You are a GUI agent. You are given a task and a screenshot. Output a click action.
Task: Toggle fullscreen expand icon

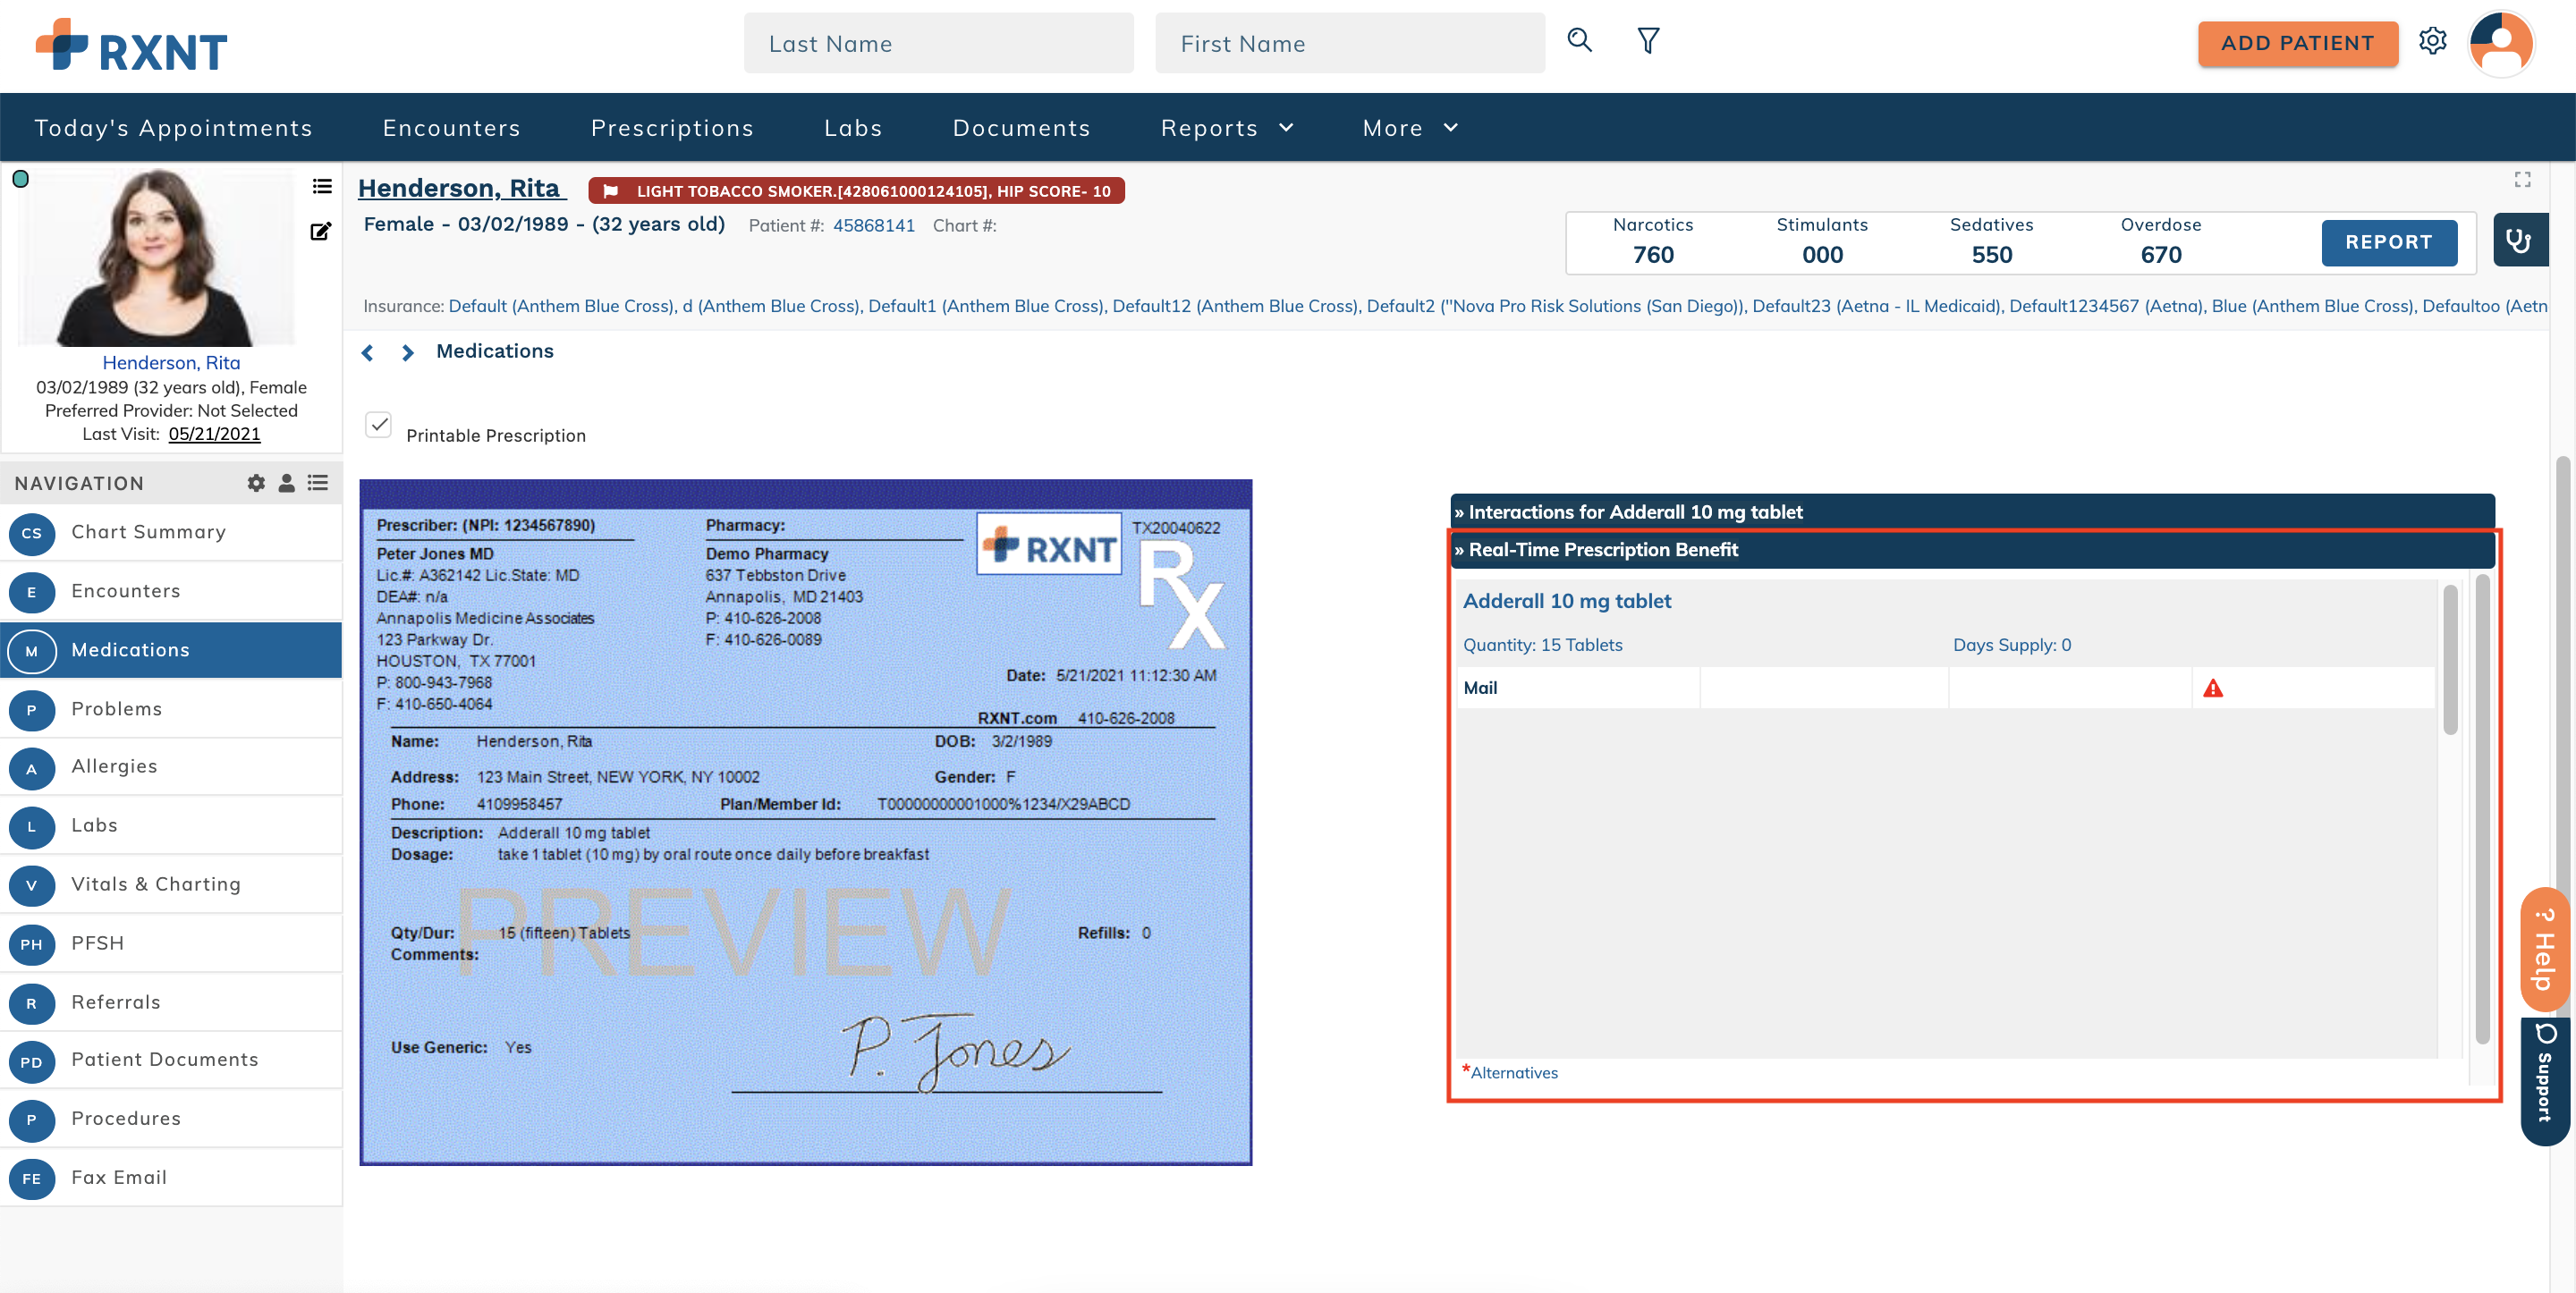click(x=2522, y=179)
